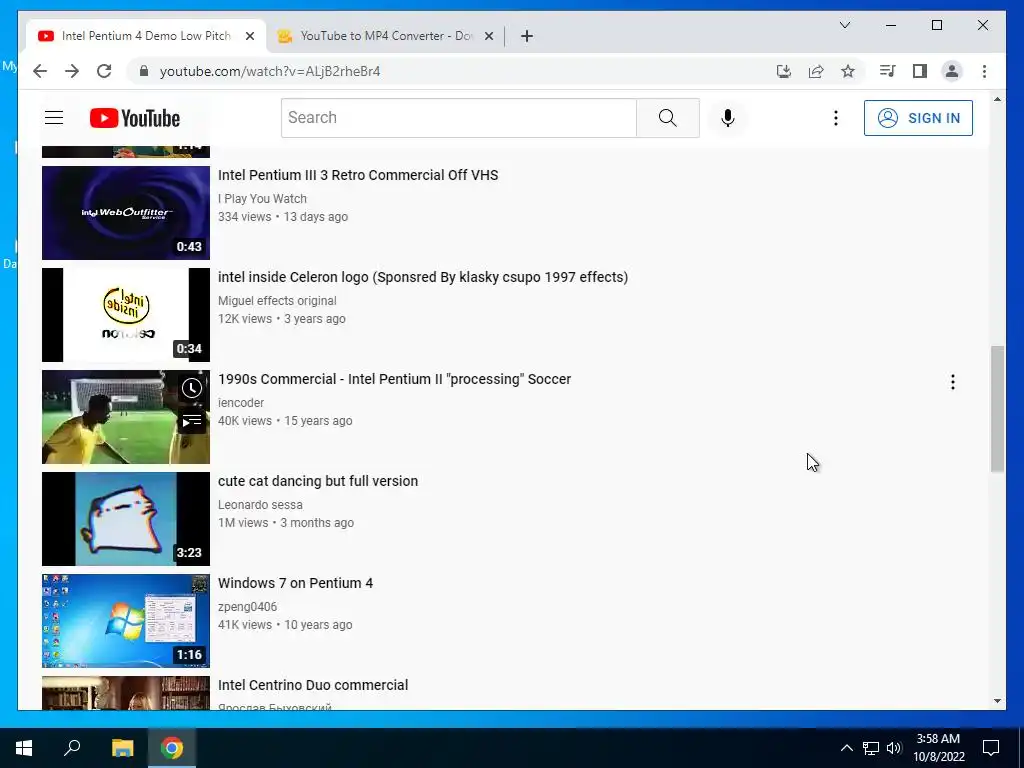Open Intel Pentium III 3 Retro Commercial title

358,175
